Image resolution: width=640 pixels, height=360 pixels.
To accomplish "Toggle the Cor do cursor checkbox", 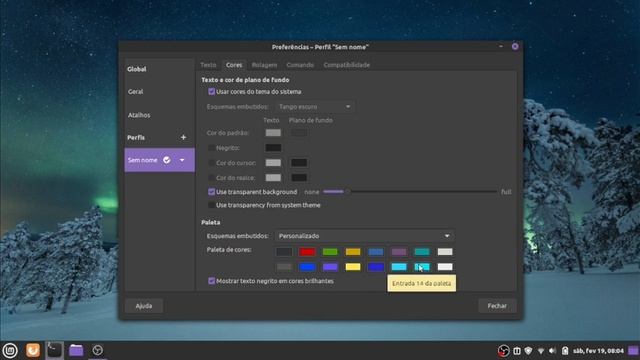I will click(211, 163).
